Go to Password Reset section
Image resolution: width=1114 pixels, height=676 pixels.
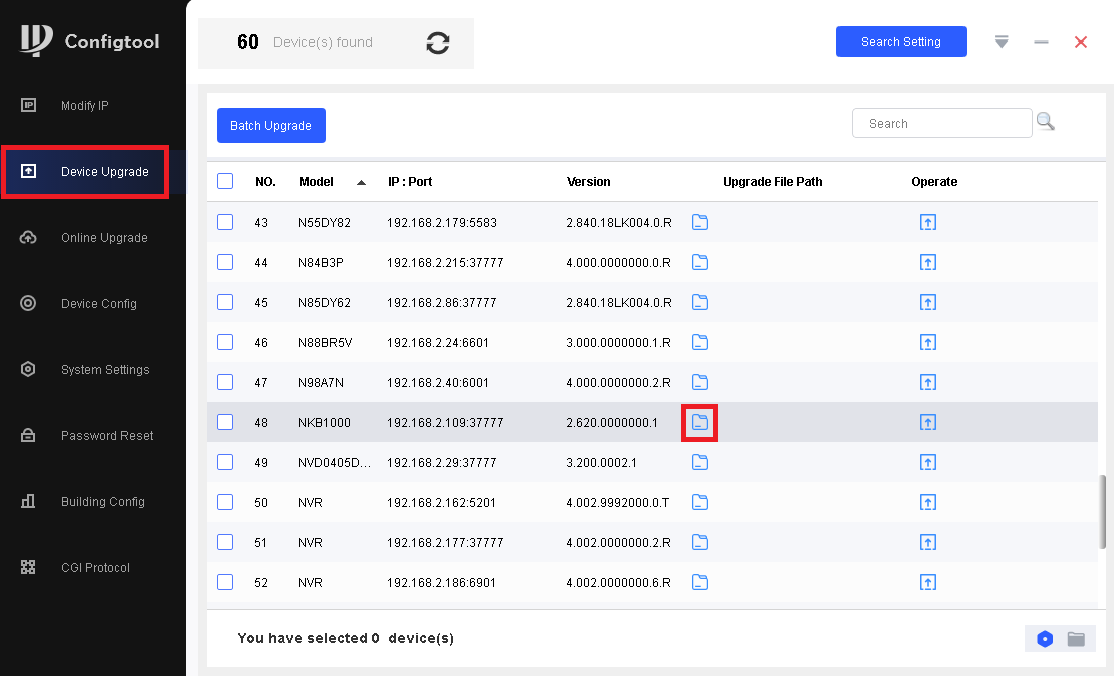click(x=107, y=436)
